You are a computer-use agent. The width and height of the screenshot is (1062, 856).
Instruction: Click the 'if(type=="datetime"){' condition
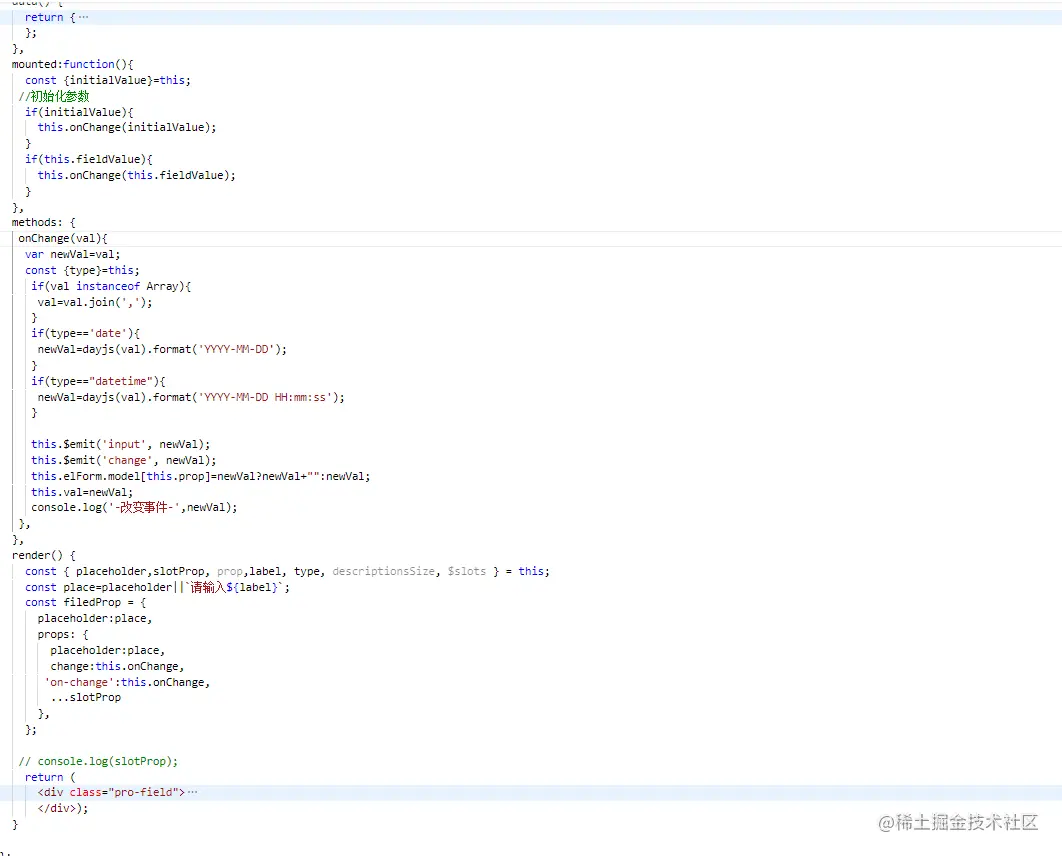click(98, 381)
